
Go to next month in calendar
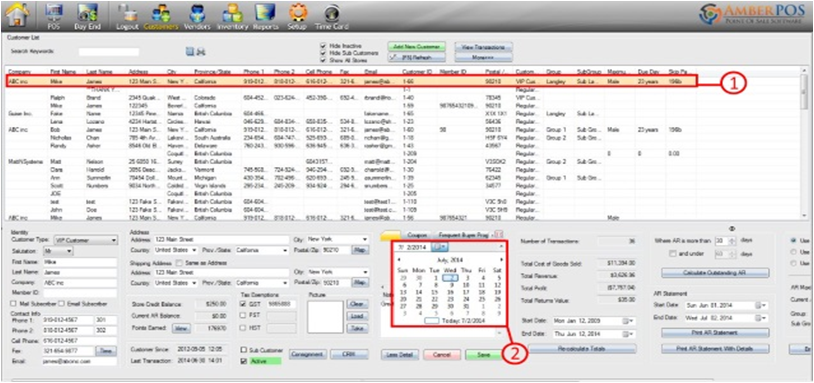[x=501, y=259]
